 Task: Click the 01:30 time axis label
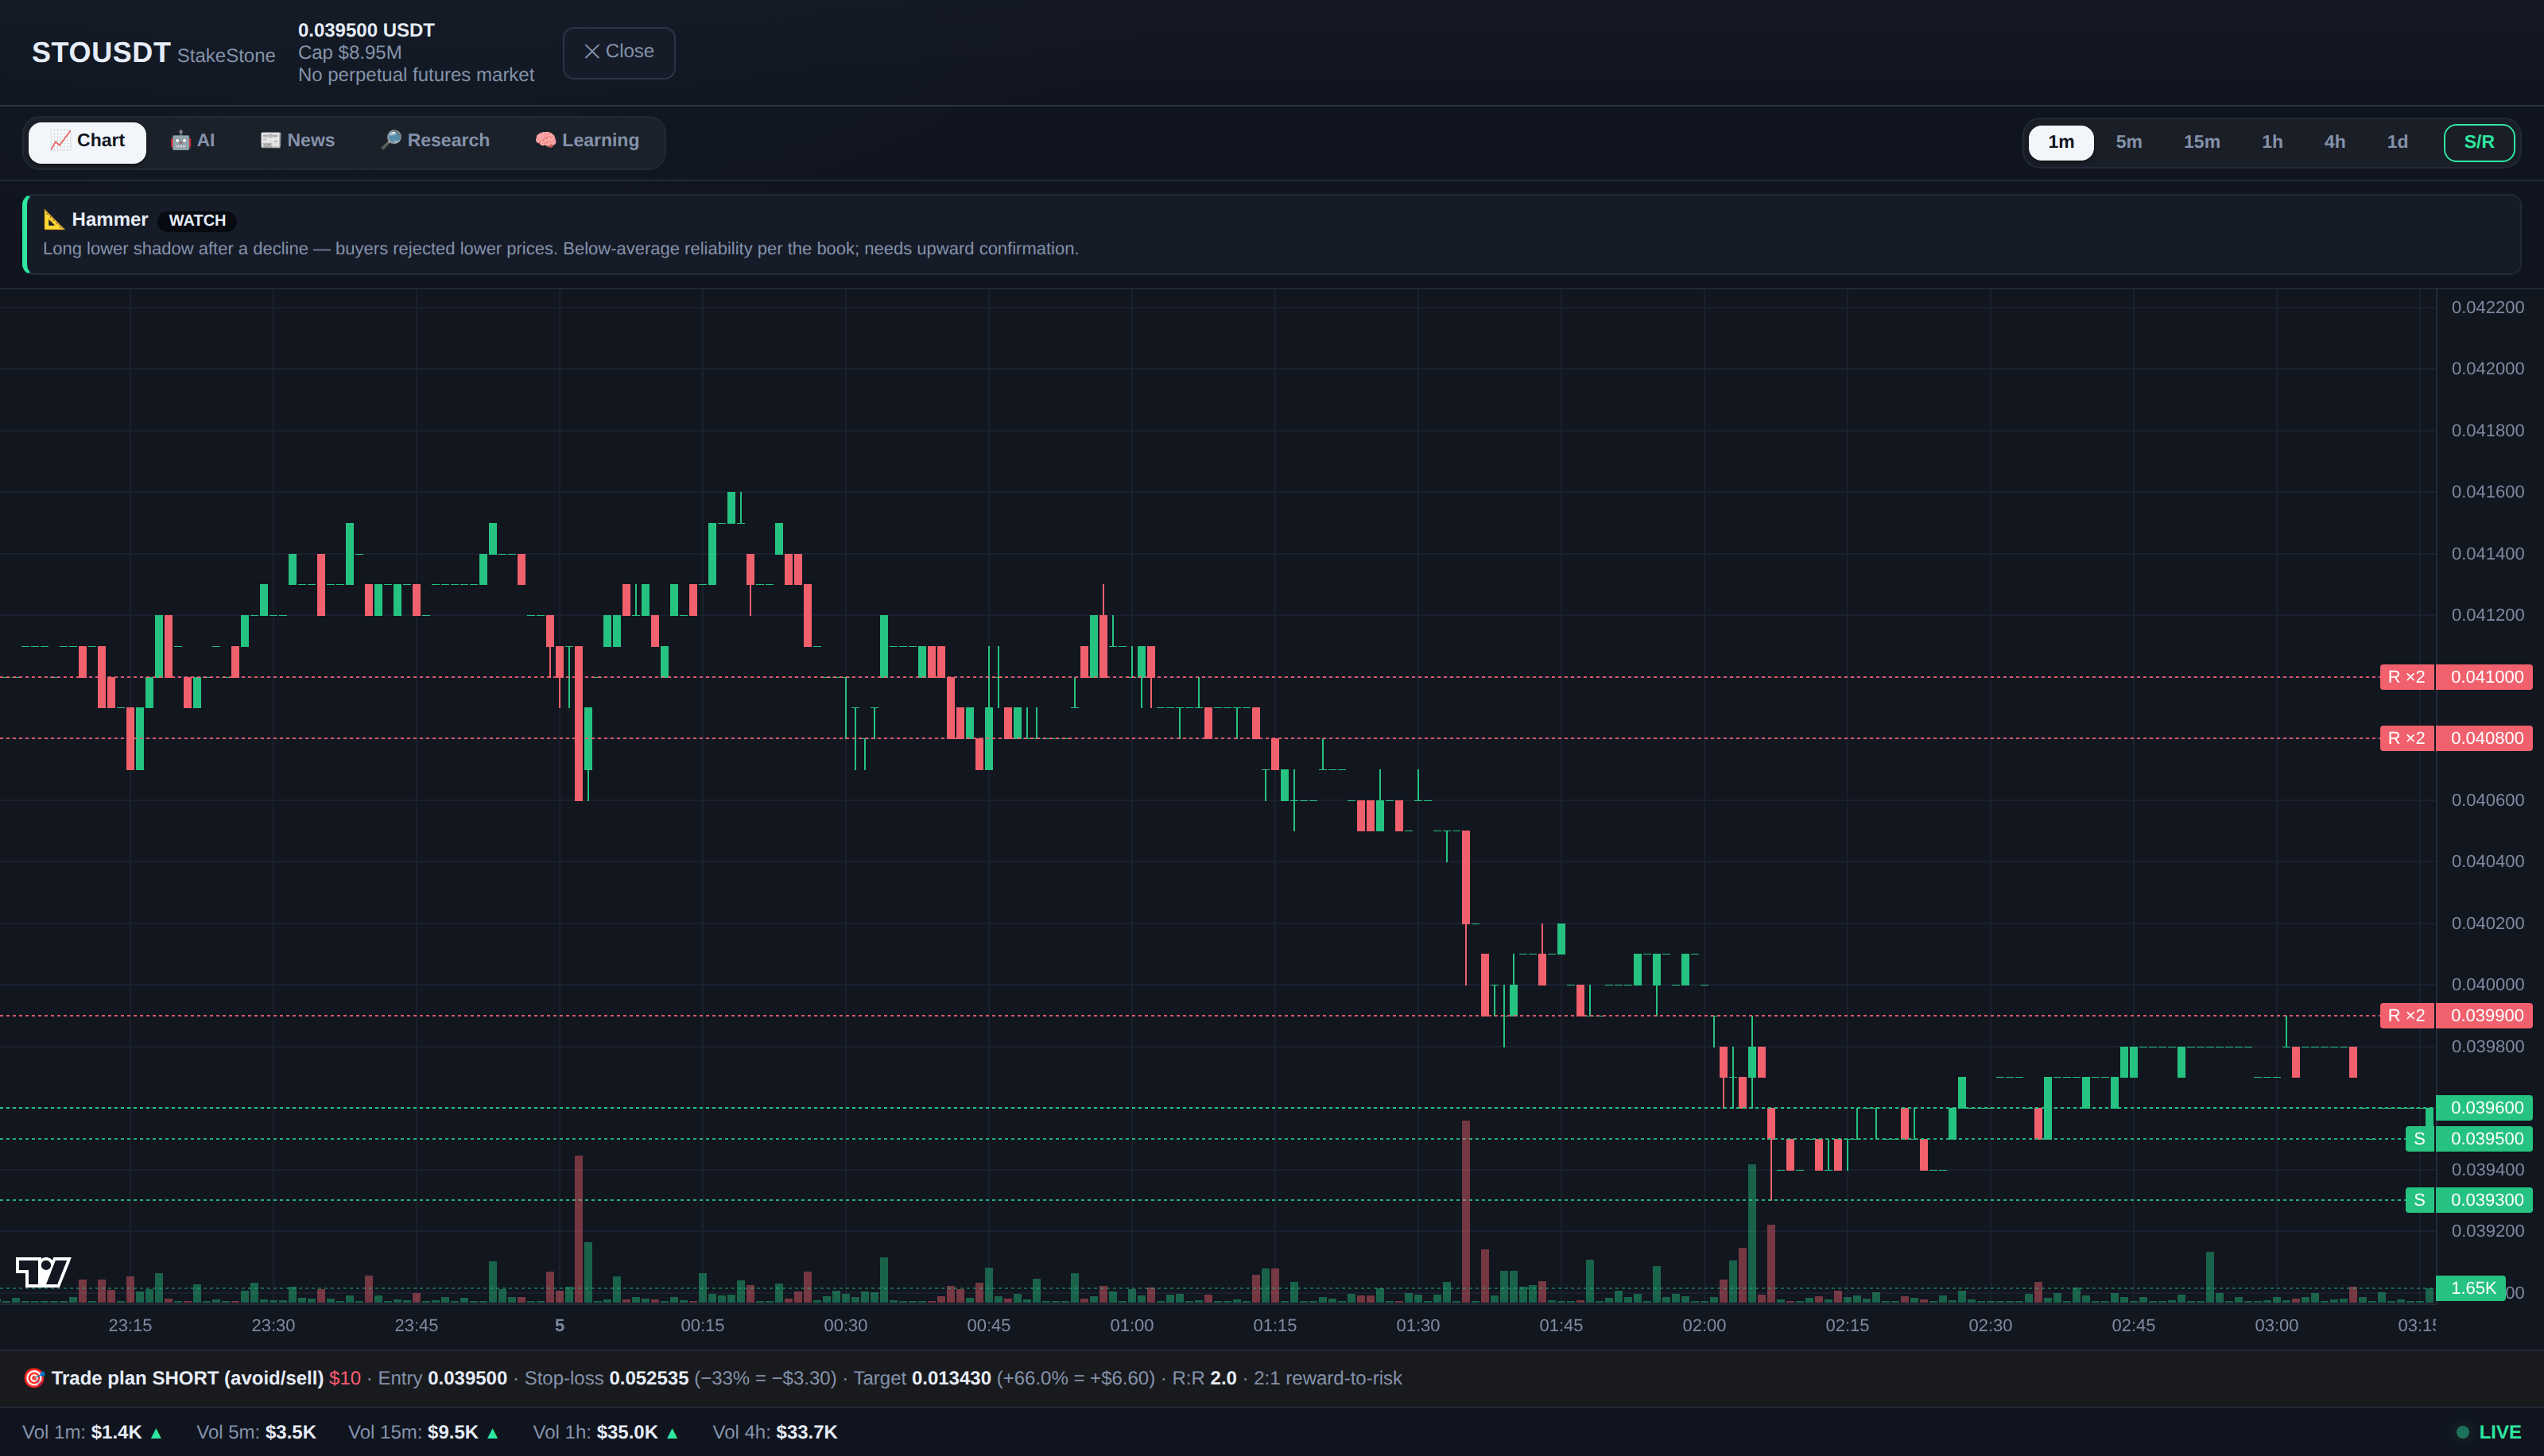coord(1418,1326)
